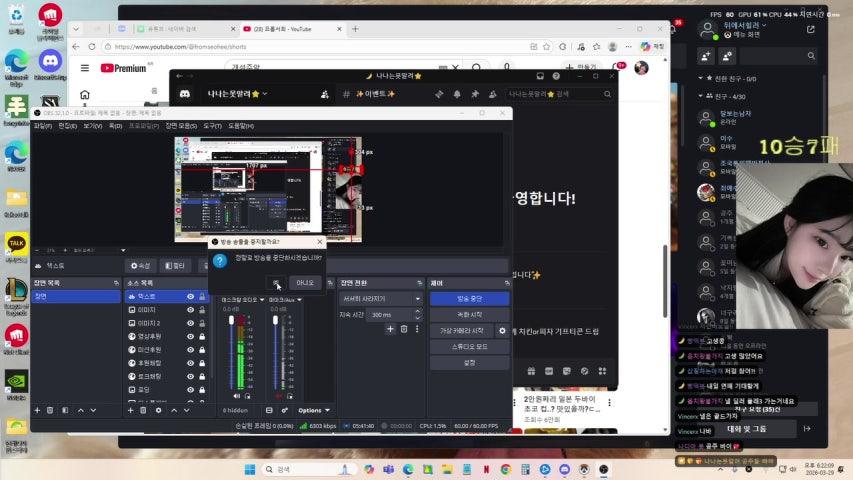853x480 pixels.
Task: Expand the desktop audio channel dropdown arrow
Action: (262, 300)
